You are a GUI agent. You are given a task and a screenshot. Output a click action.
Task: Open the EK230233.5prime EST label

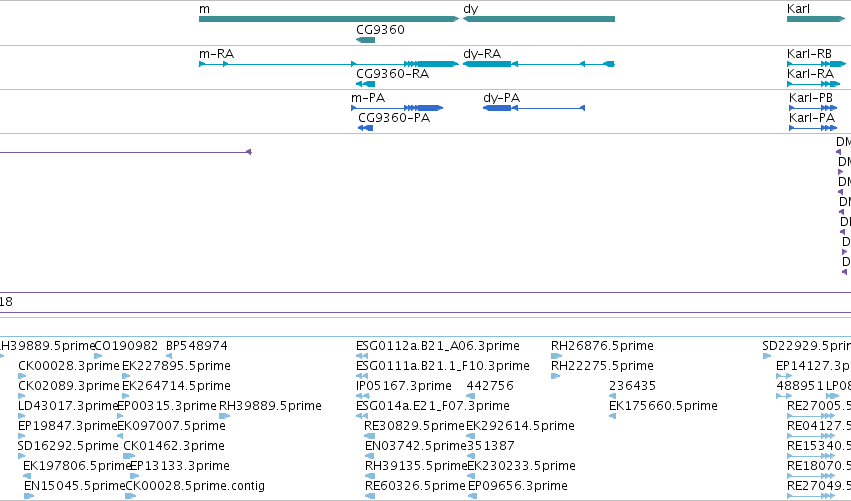522,466
